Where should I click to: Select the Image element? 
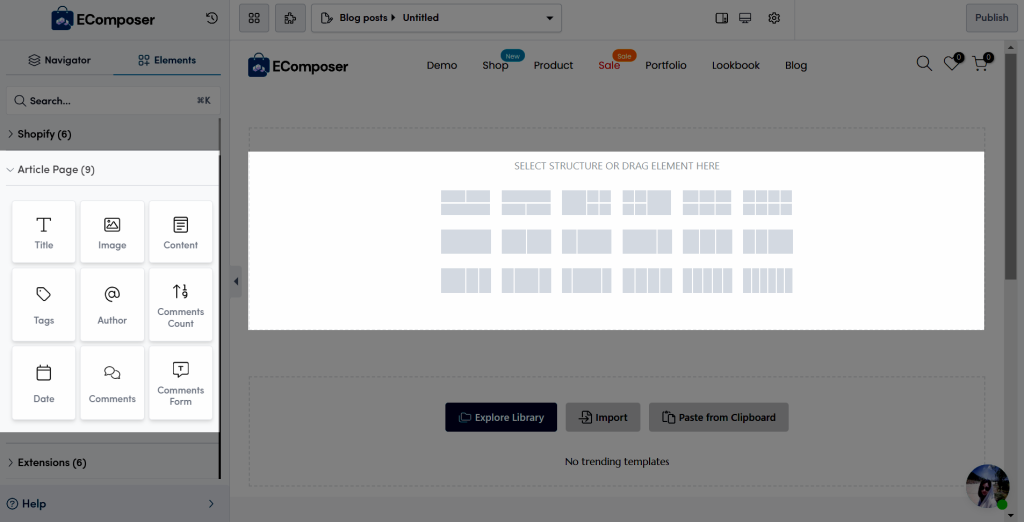(x=112, y=232)
